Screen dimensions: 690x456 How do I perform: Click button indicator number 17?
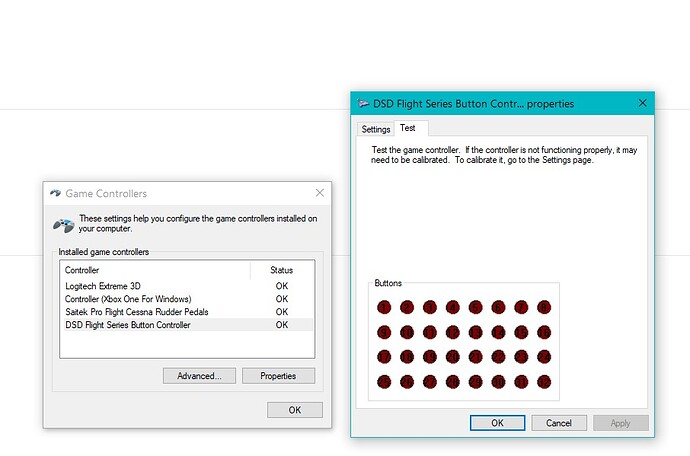(x=382, y=356)
